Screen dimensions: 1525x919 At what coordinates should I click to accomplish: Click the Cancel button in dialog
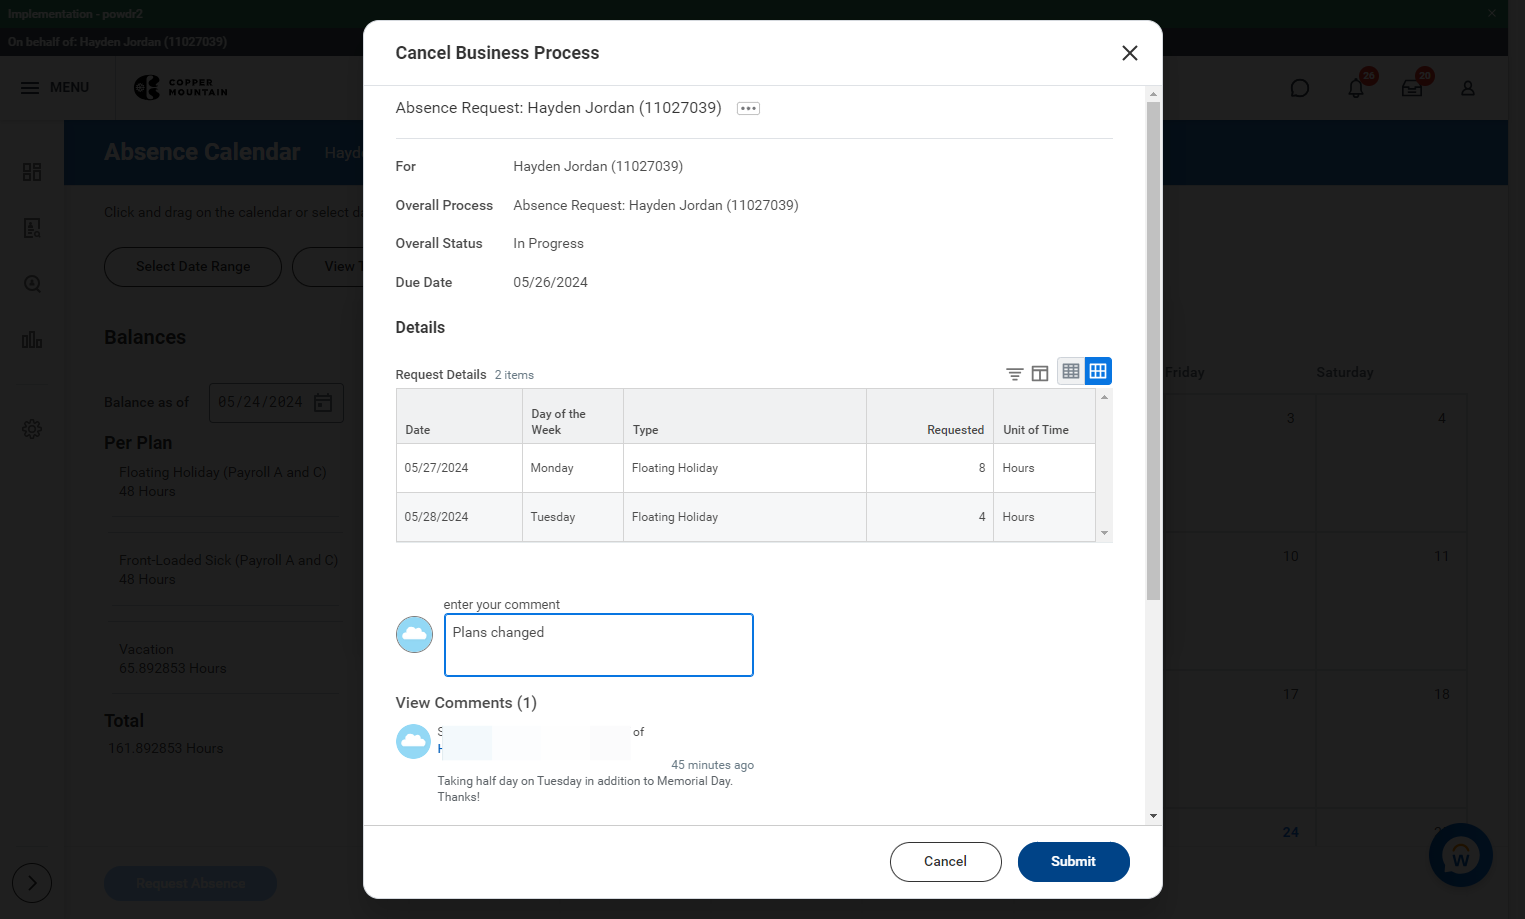[945, 862]
